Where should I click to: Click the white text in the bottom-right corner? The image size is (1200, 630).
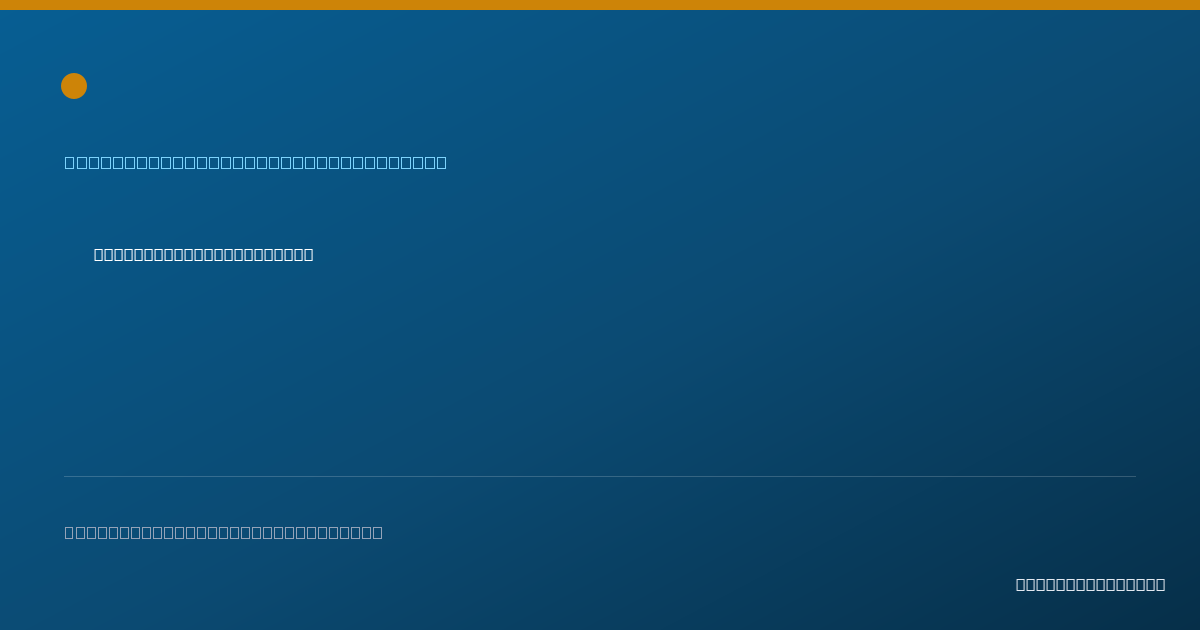coord(1091,584)
